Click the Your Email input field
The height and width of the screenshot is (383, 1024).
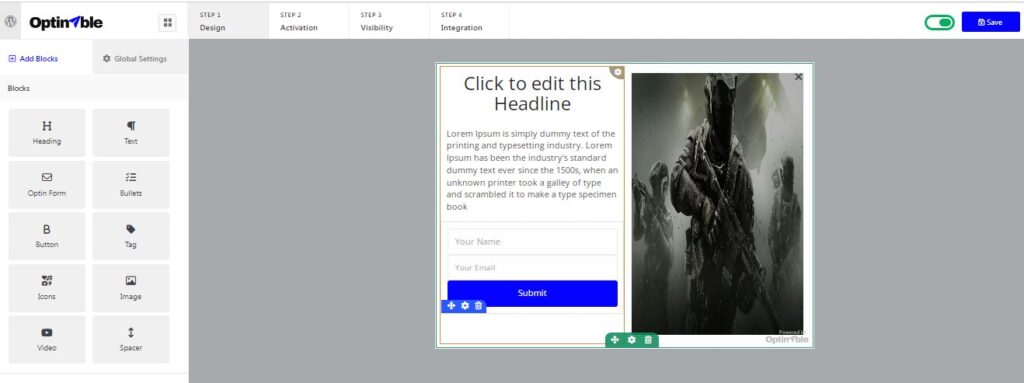(x=532, y=267)
